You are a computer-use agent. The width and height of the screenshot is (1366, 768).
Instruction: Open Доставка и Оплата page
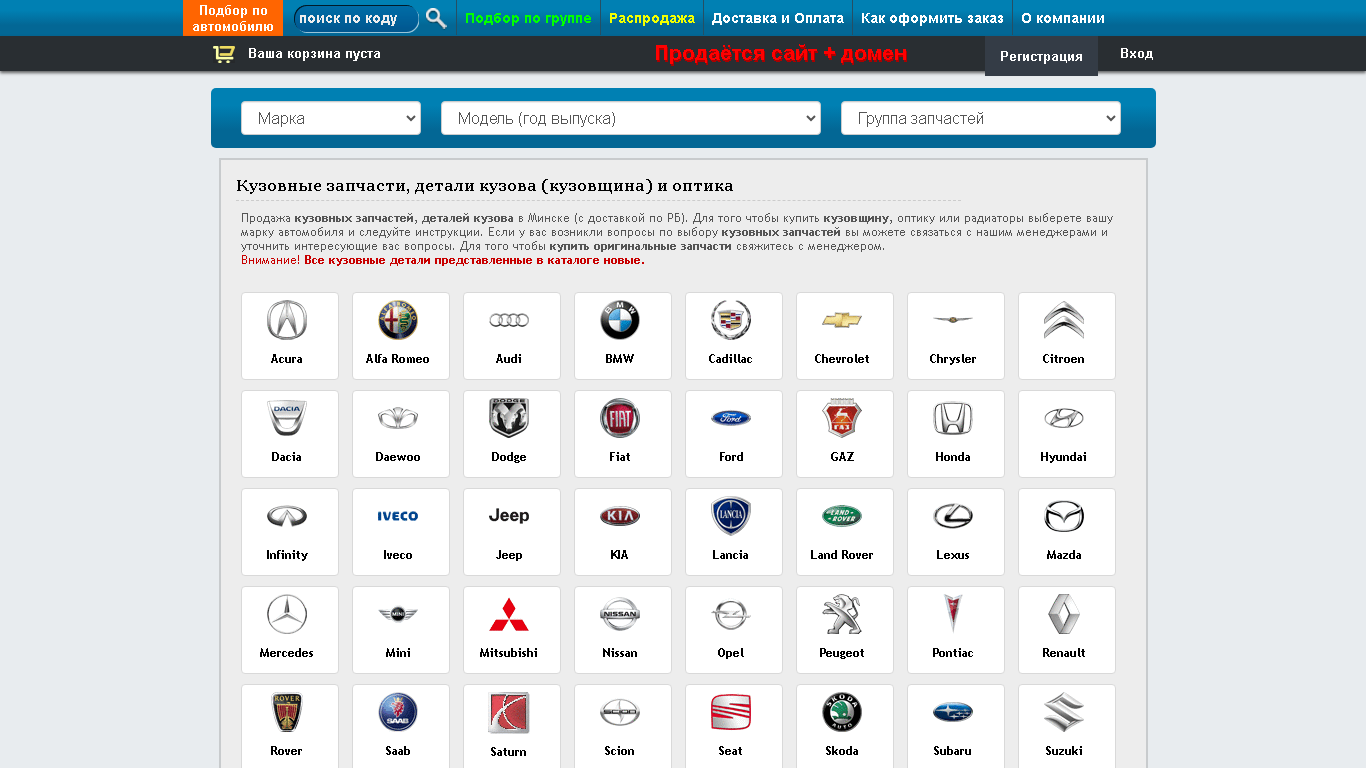[x=778, y=18]
